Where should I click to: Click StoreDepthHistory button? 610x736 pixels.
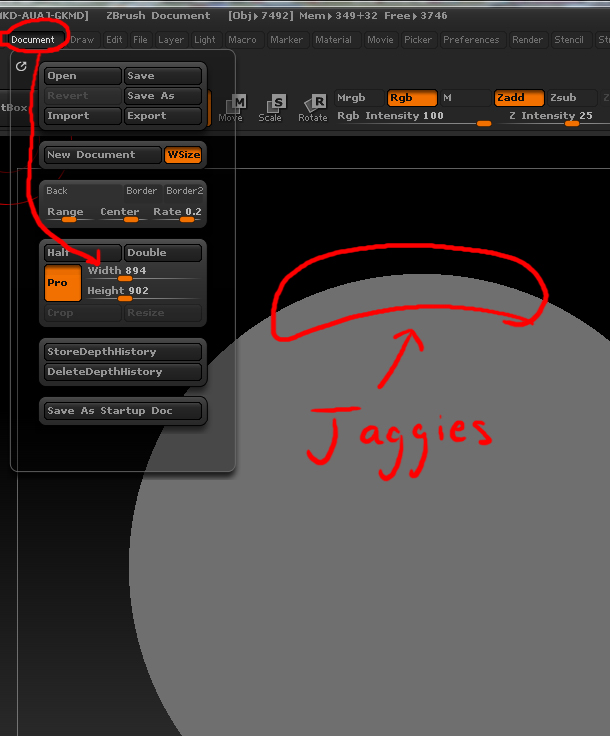click(x=123, y=352)
